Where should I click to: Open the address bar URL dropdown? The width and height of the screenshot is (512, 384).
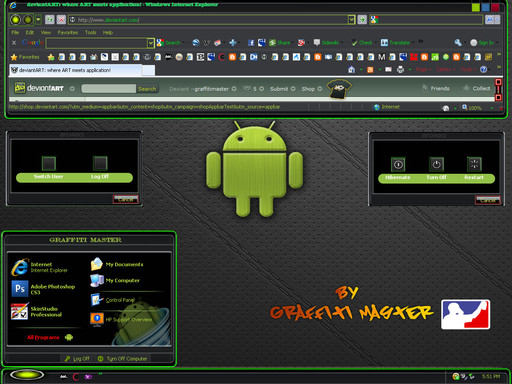click(x=351, y=20)
